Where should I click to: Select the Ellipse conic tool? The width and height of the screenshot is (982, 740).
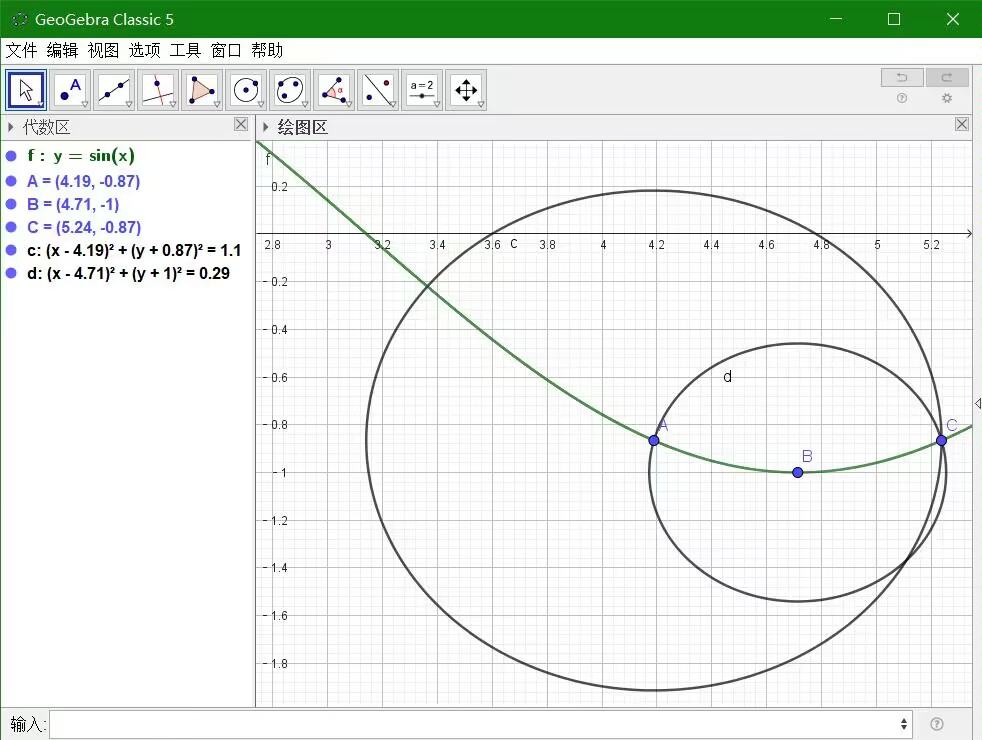pyautogui.click(x=290, y=90)
